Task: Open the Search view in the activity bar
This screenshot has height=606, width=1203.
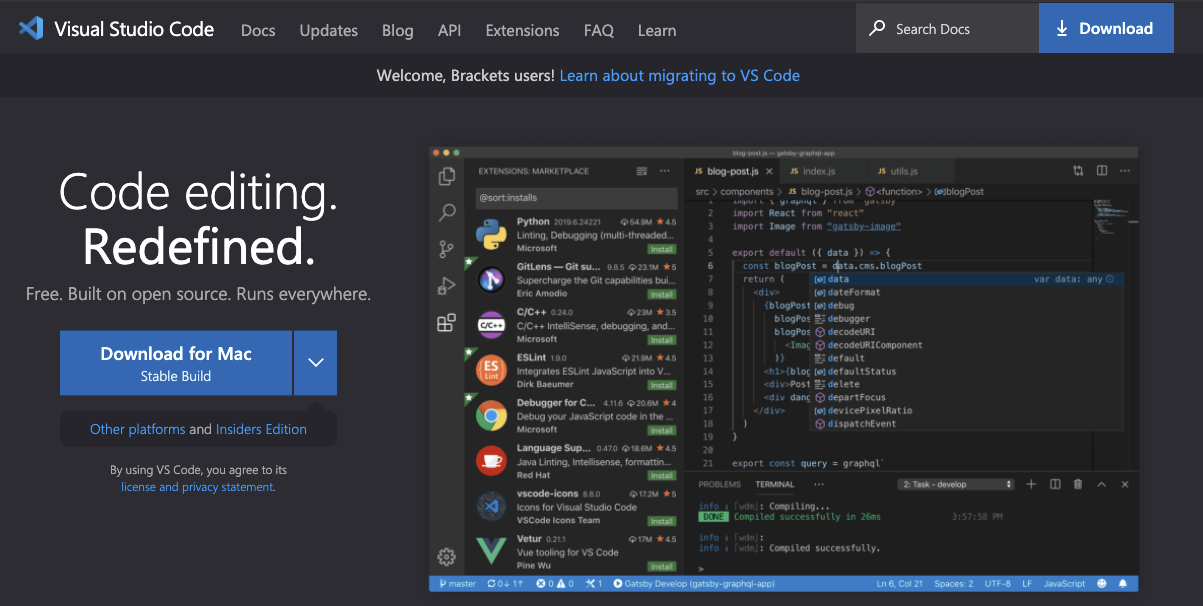Action: coord(447,213)
